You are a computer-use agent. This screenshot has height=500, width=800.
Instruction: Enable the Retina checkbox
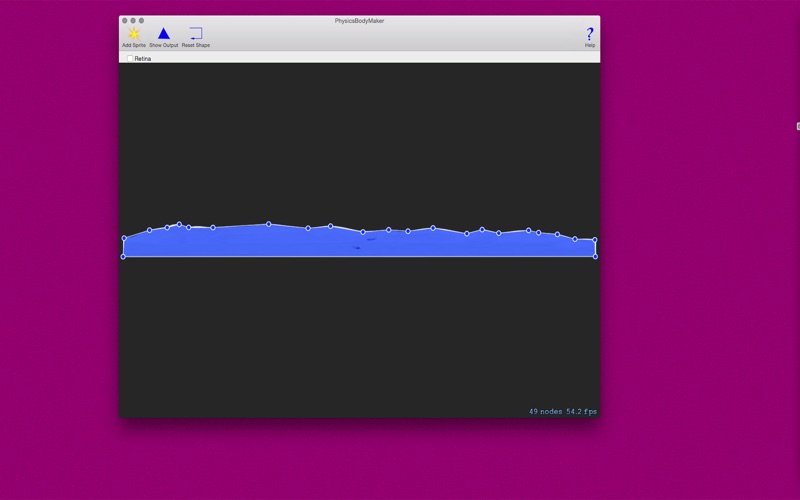coord(130,59)
